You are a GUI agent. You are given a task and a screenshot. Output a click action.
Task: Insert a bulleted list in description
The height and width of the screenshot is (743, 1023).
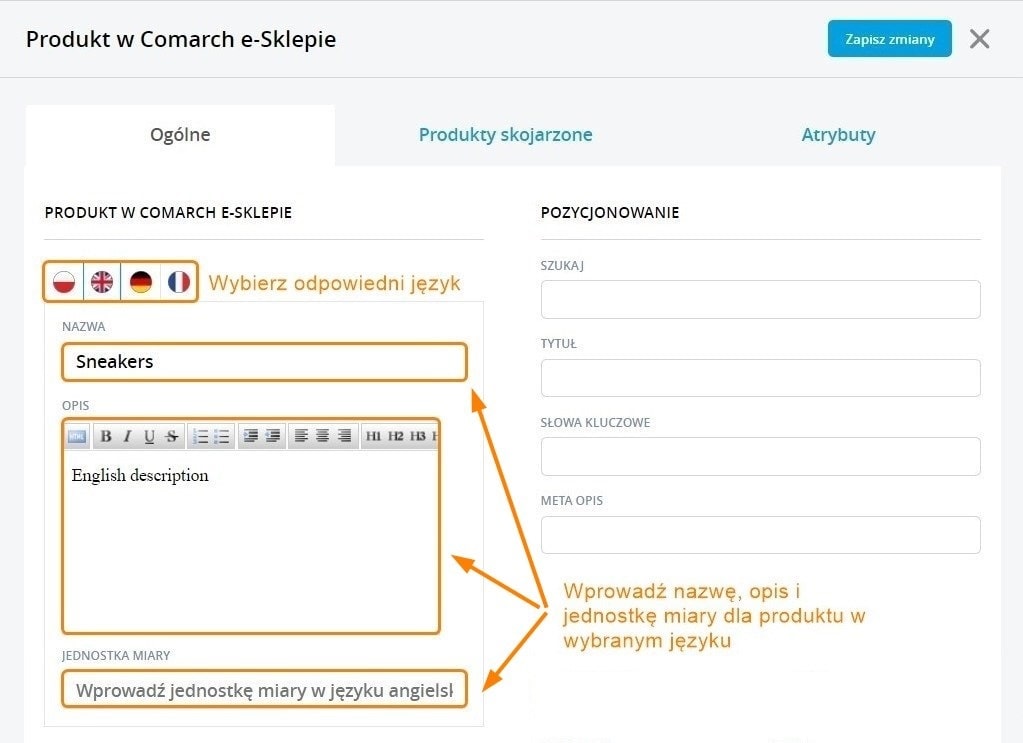pyautogui.click(x=222, y=436)
